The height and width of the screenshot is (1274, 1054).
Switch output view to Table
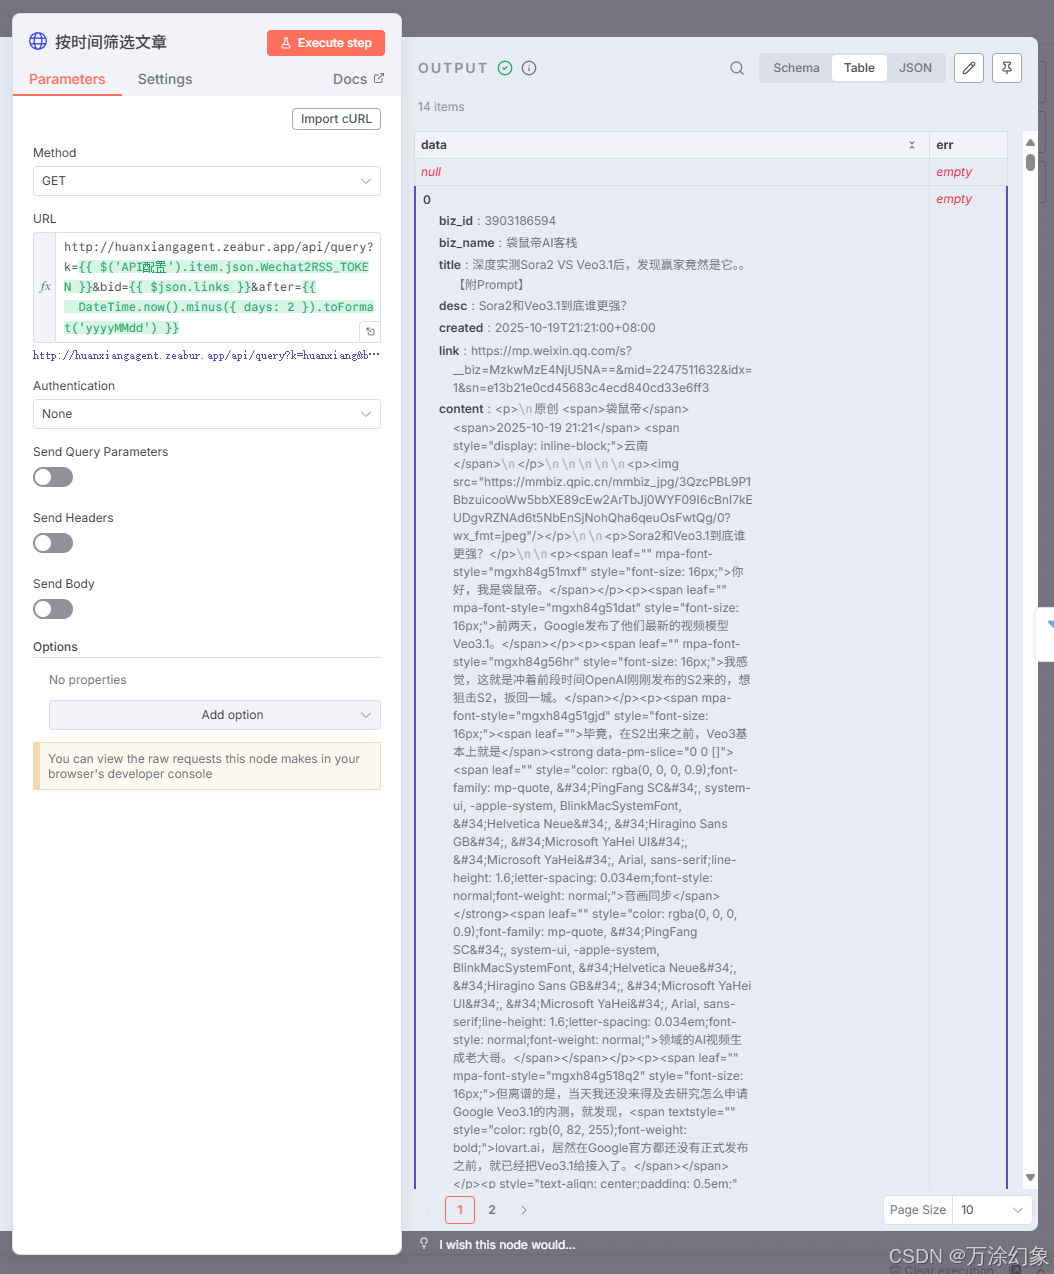point(859,68)
